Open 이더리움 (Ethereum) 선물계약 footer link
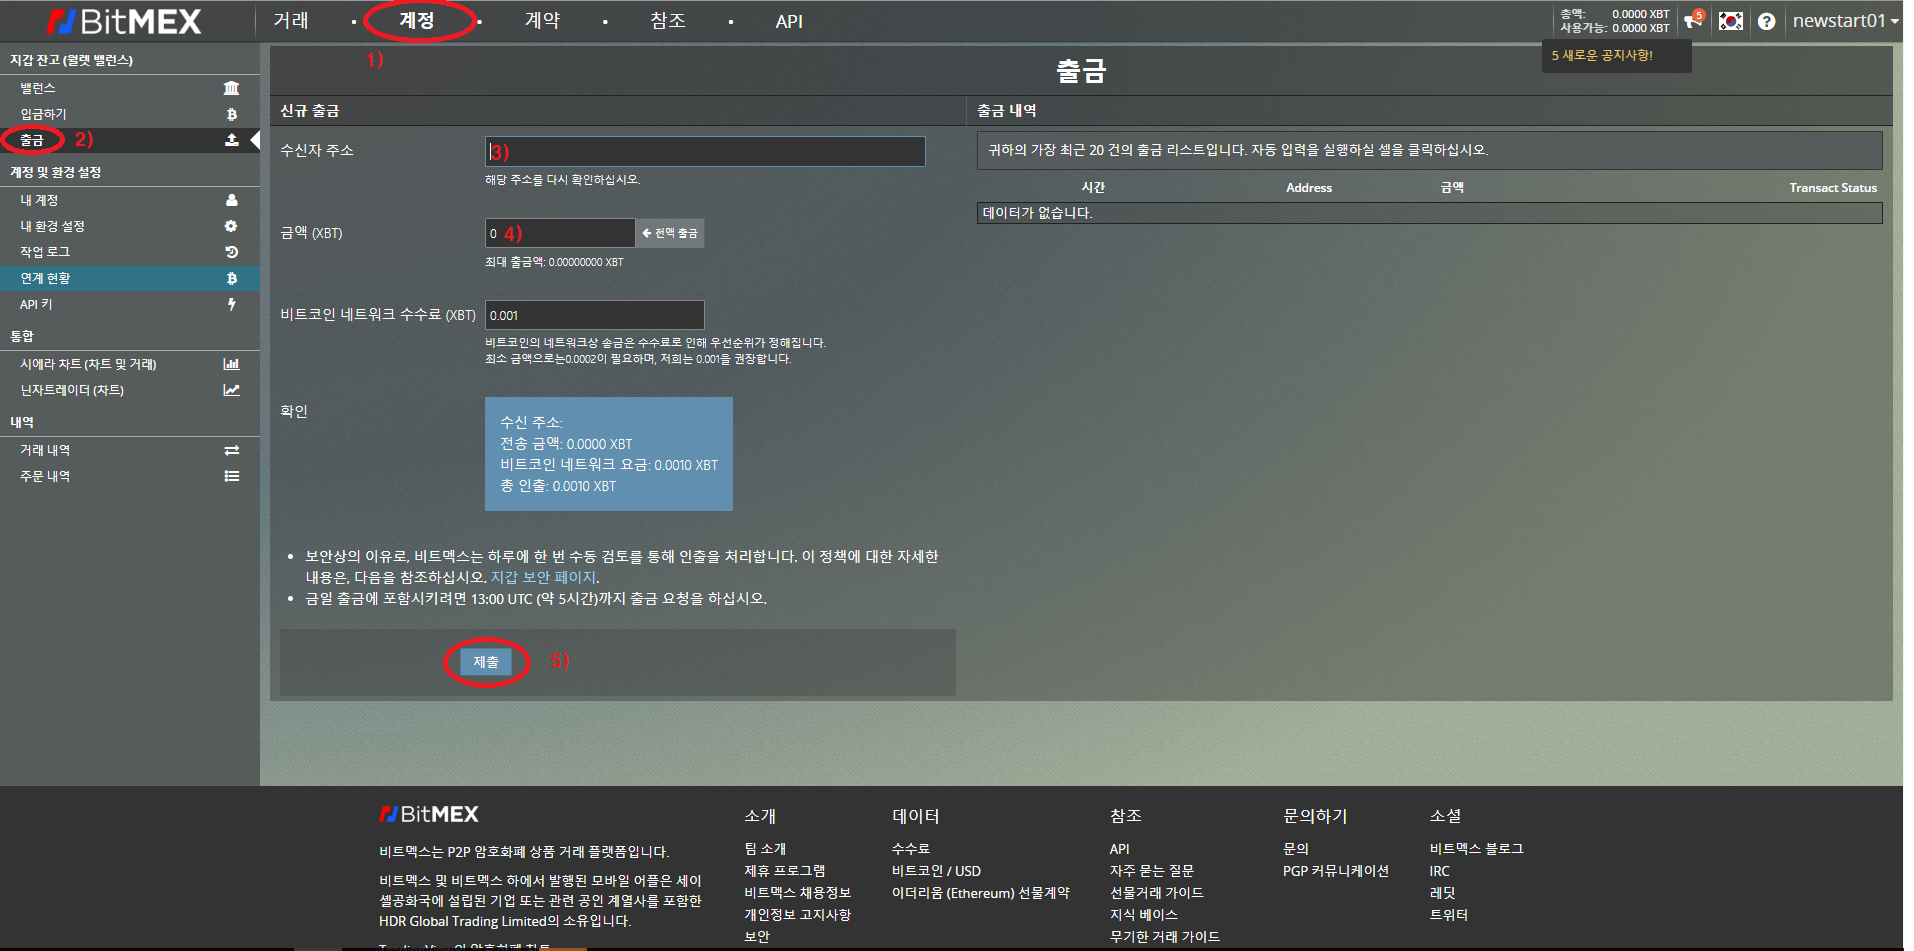This screenshot has width=1914, height=951. [x=981, y=893]
